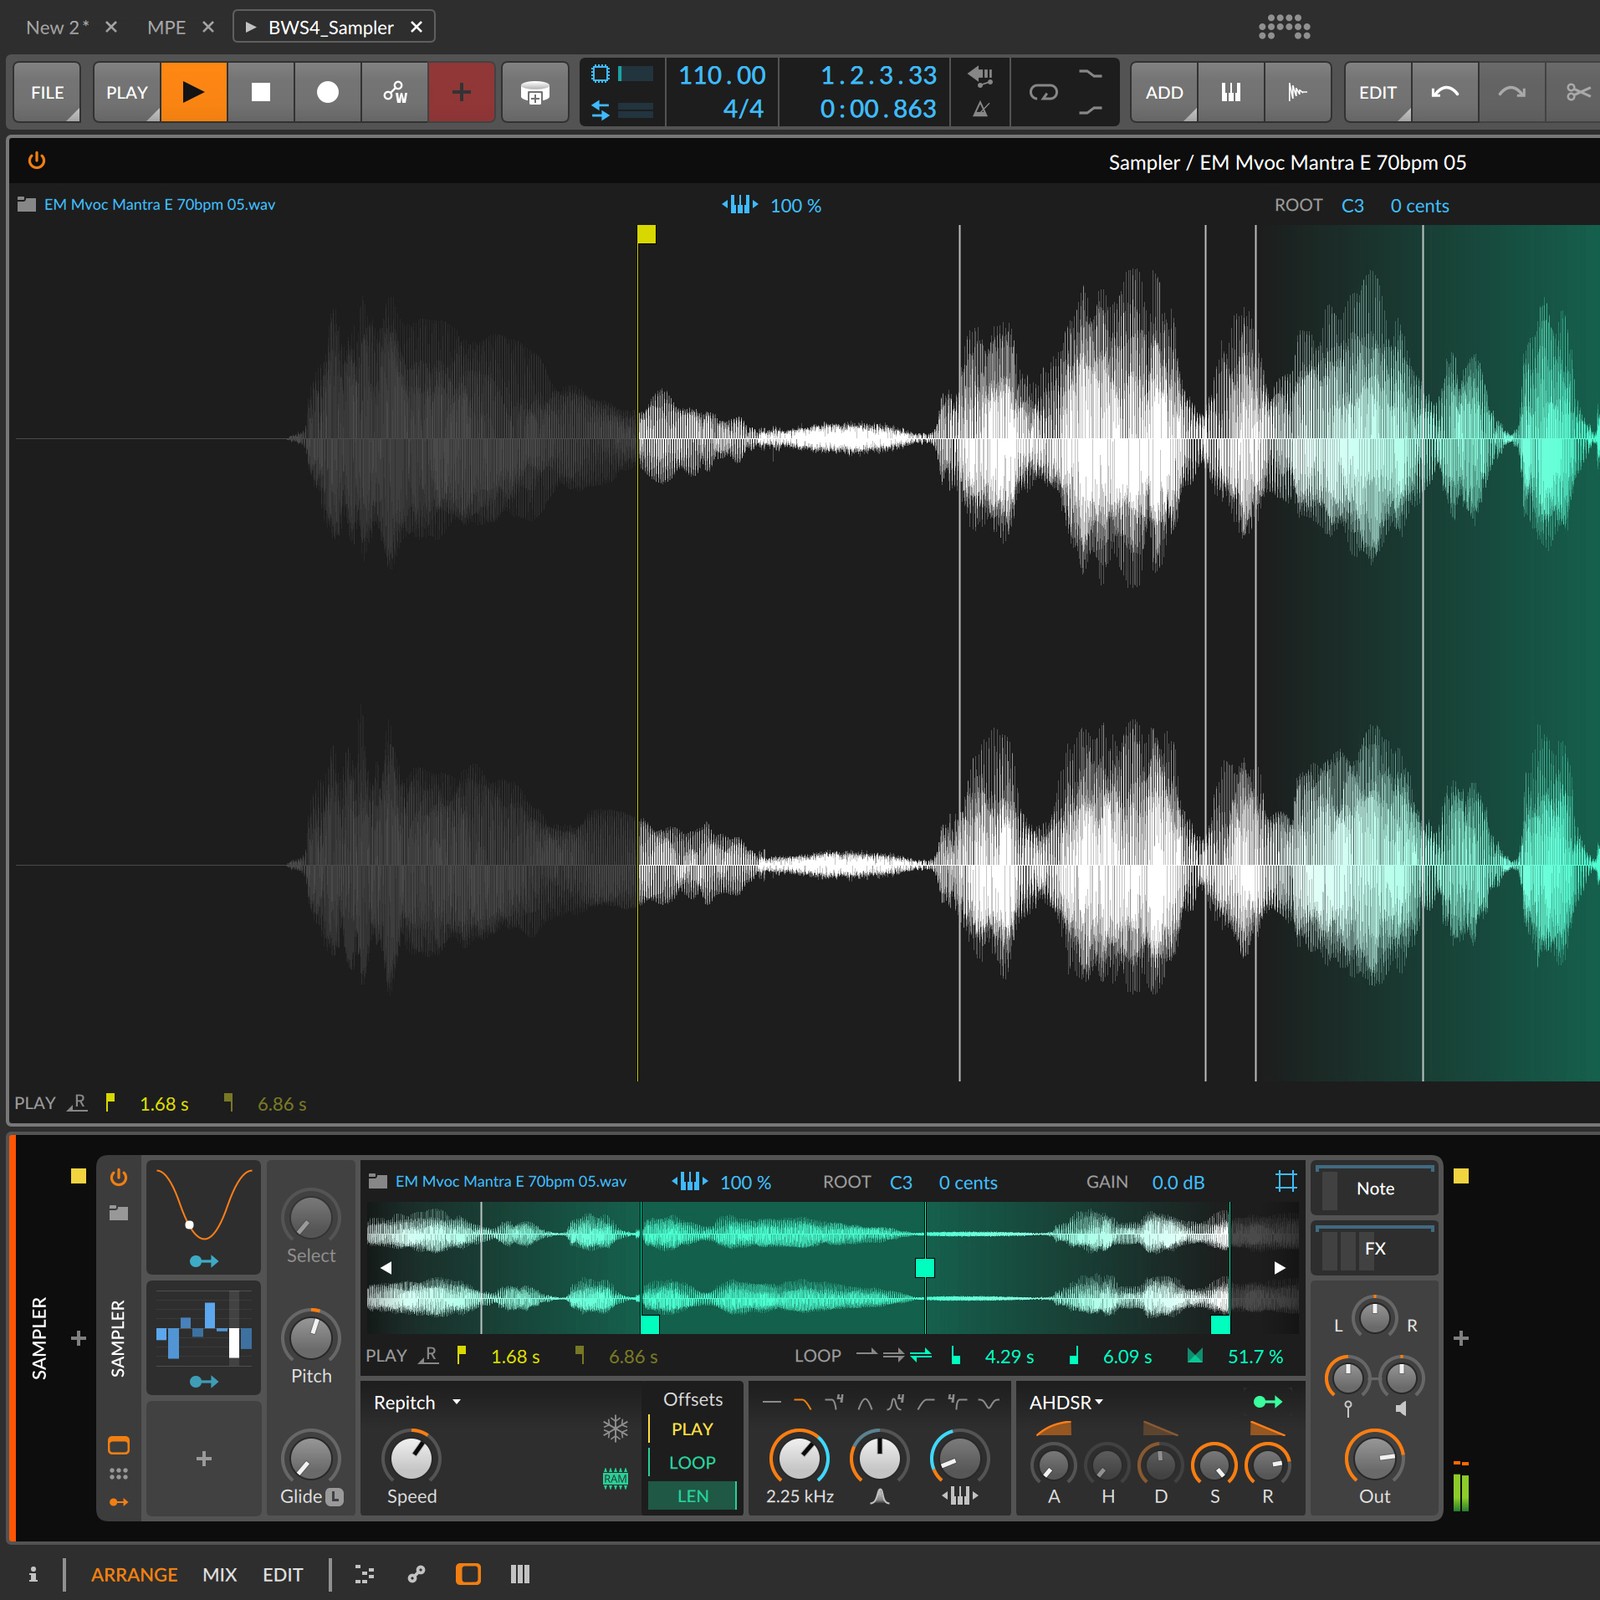The image size is (1600, 1600).
Task: Click the Record button in the transport
Action: [325, 92]
